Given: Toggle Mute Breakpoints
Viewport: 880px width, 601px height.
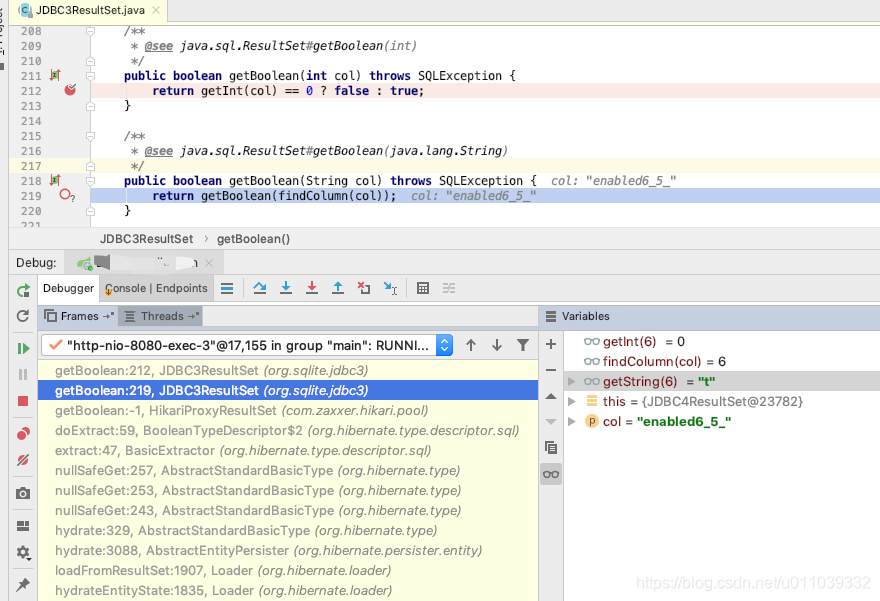Looking at the screenshot, I should pos(23,460).
